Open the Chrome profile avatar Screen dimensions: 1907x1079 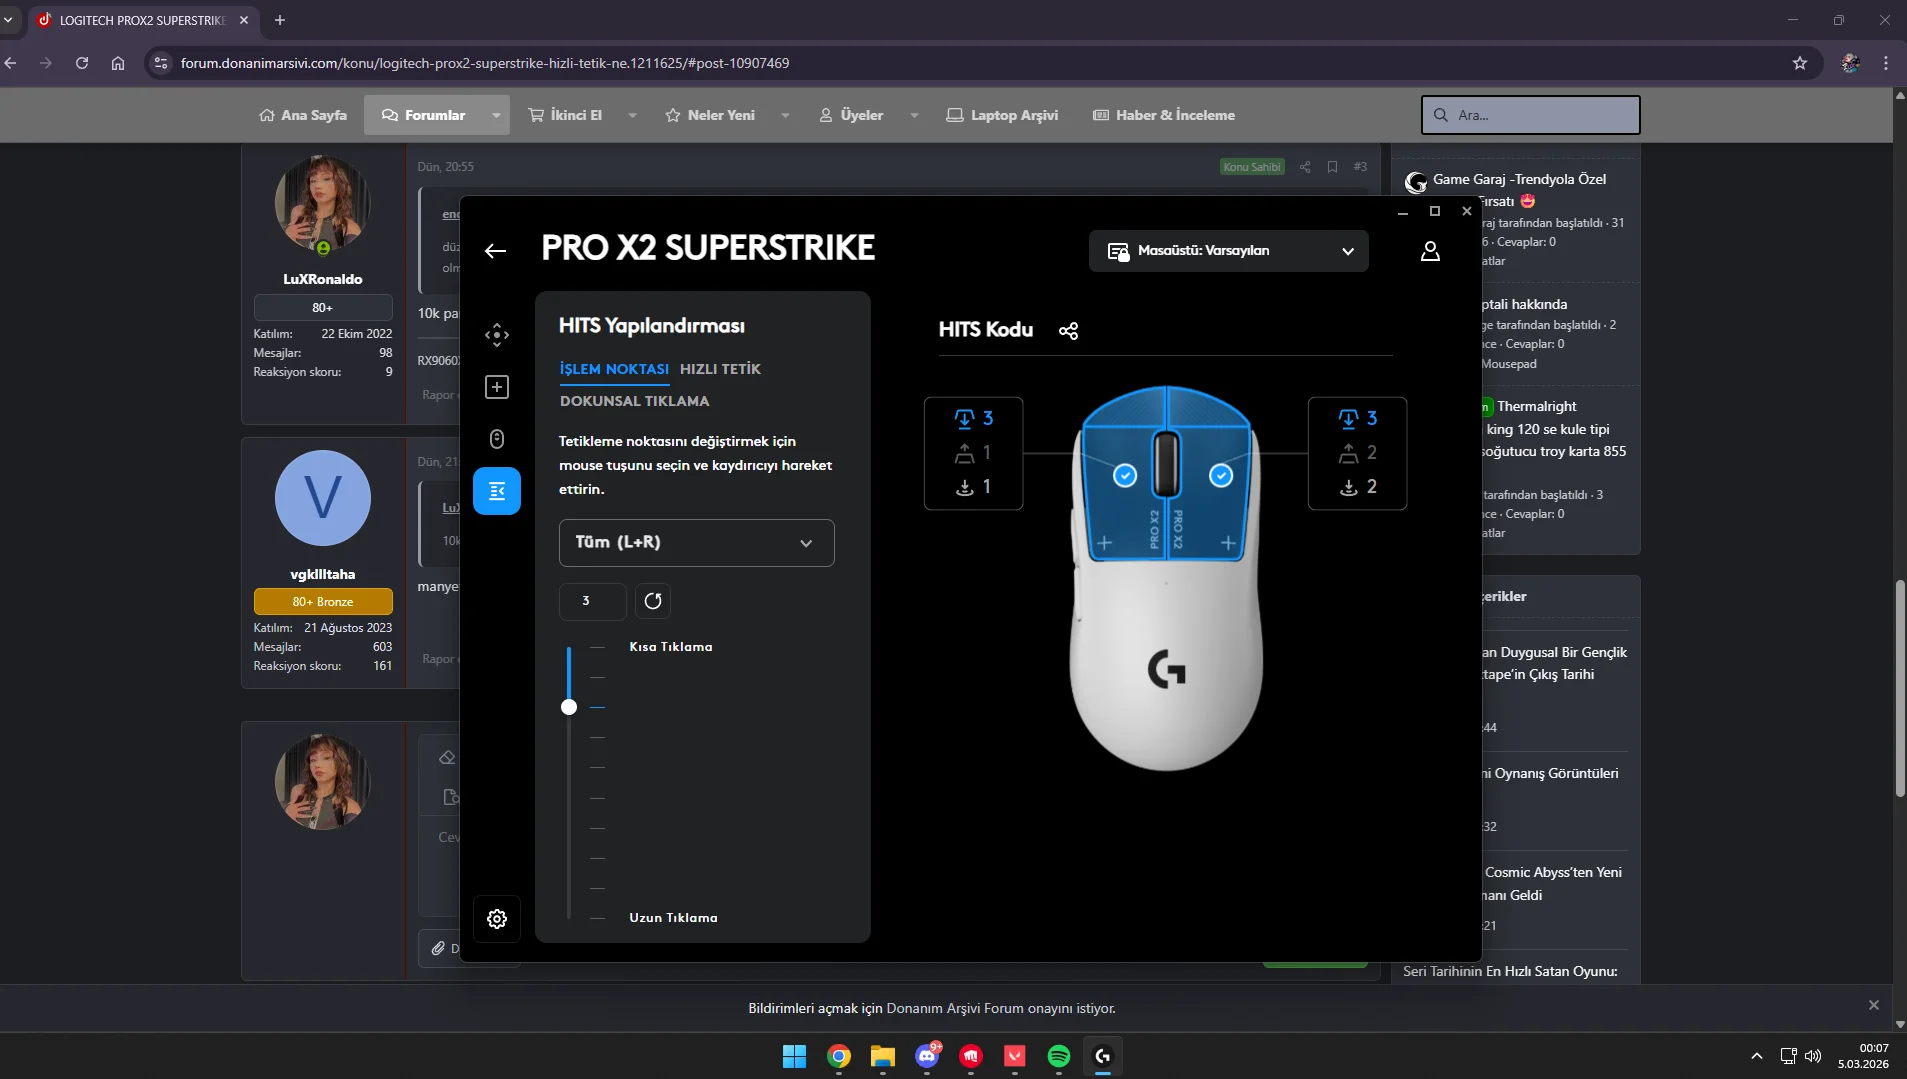[1851, 63]
